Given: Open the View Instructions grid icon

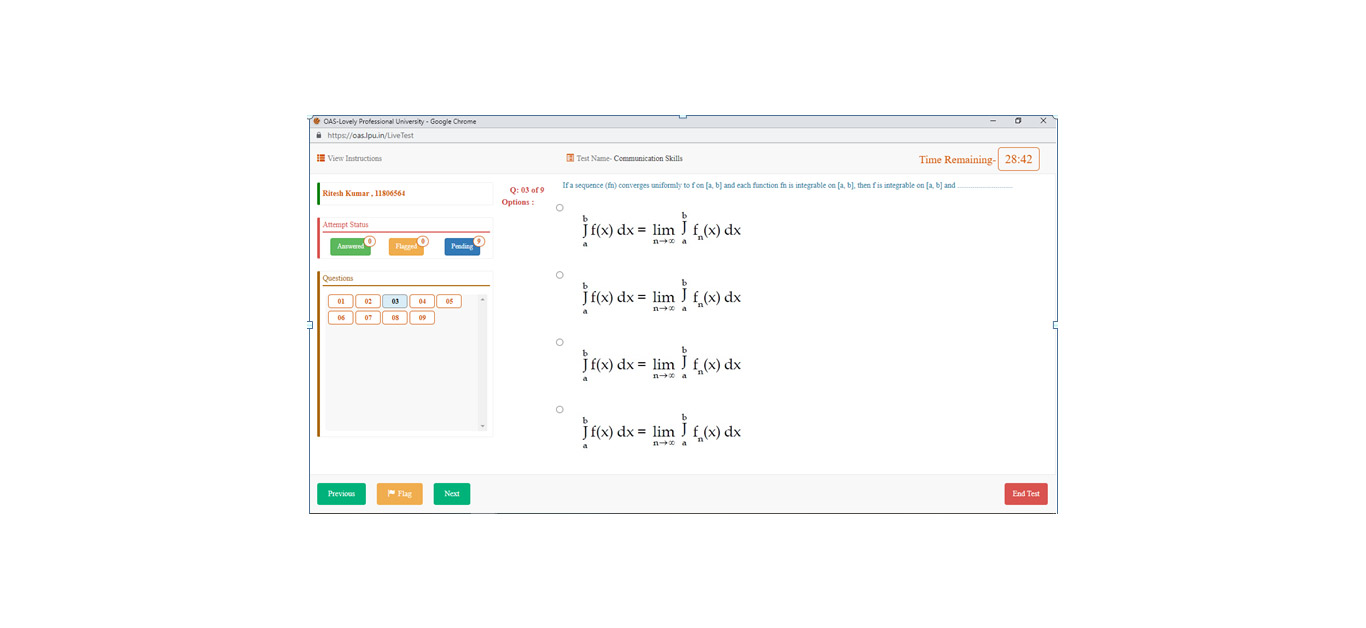Looking at the screenshot, I should click(x=321, y=158).
